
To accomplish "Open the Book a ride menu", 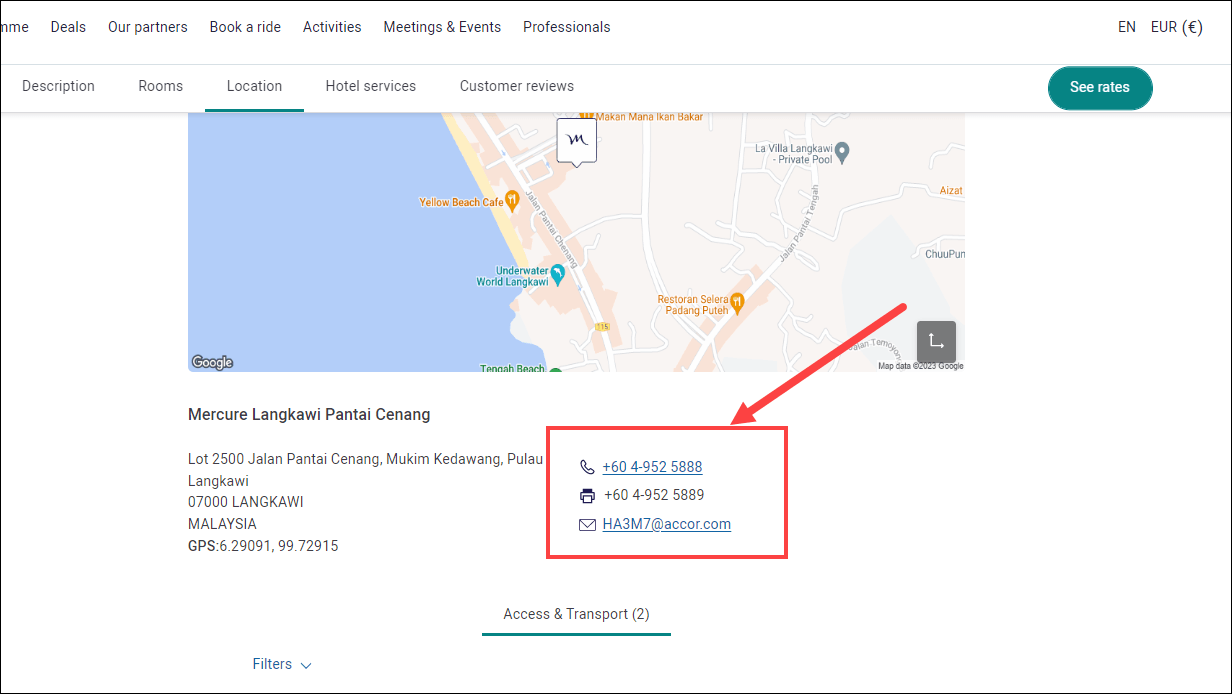I will coord(245,27).
